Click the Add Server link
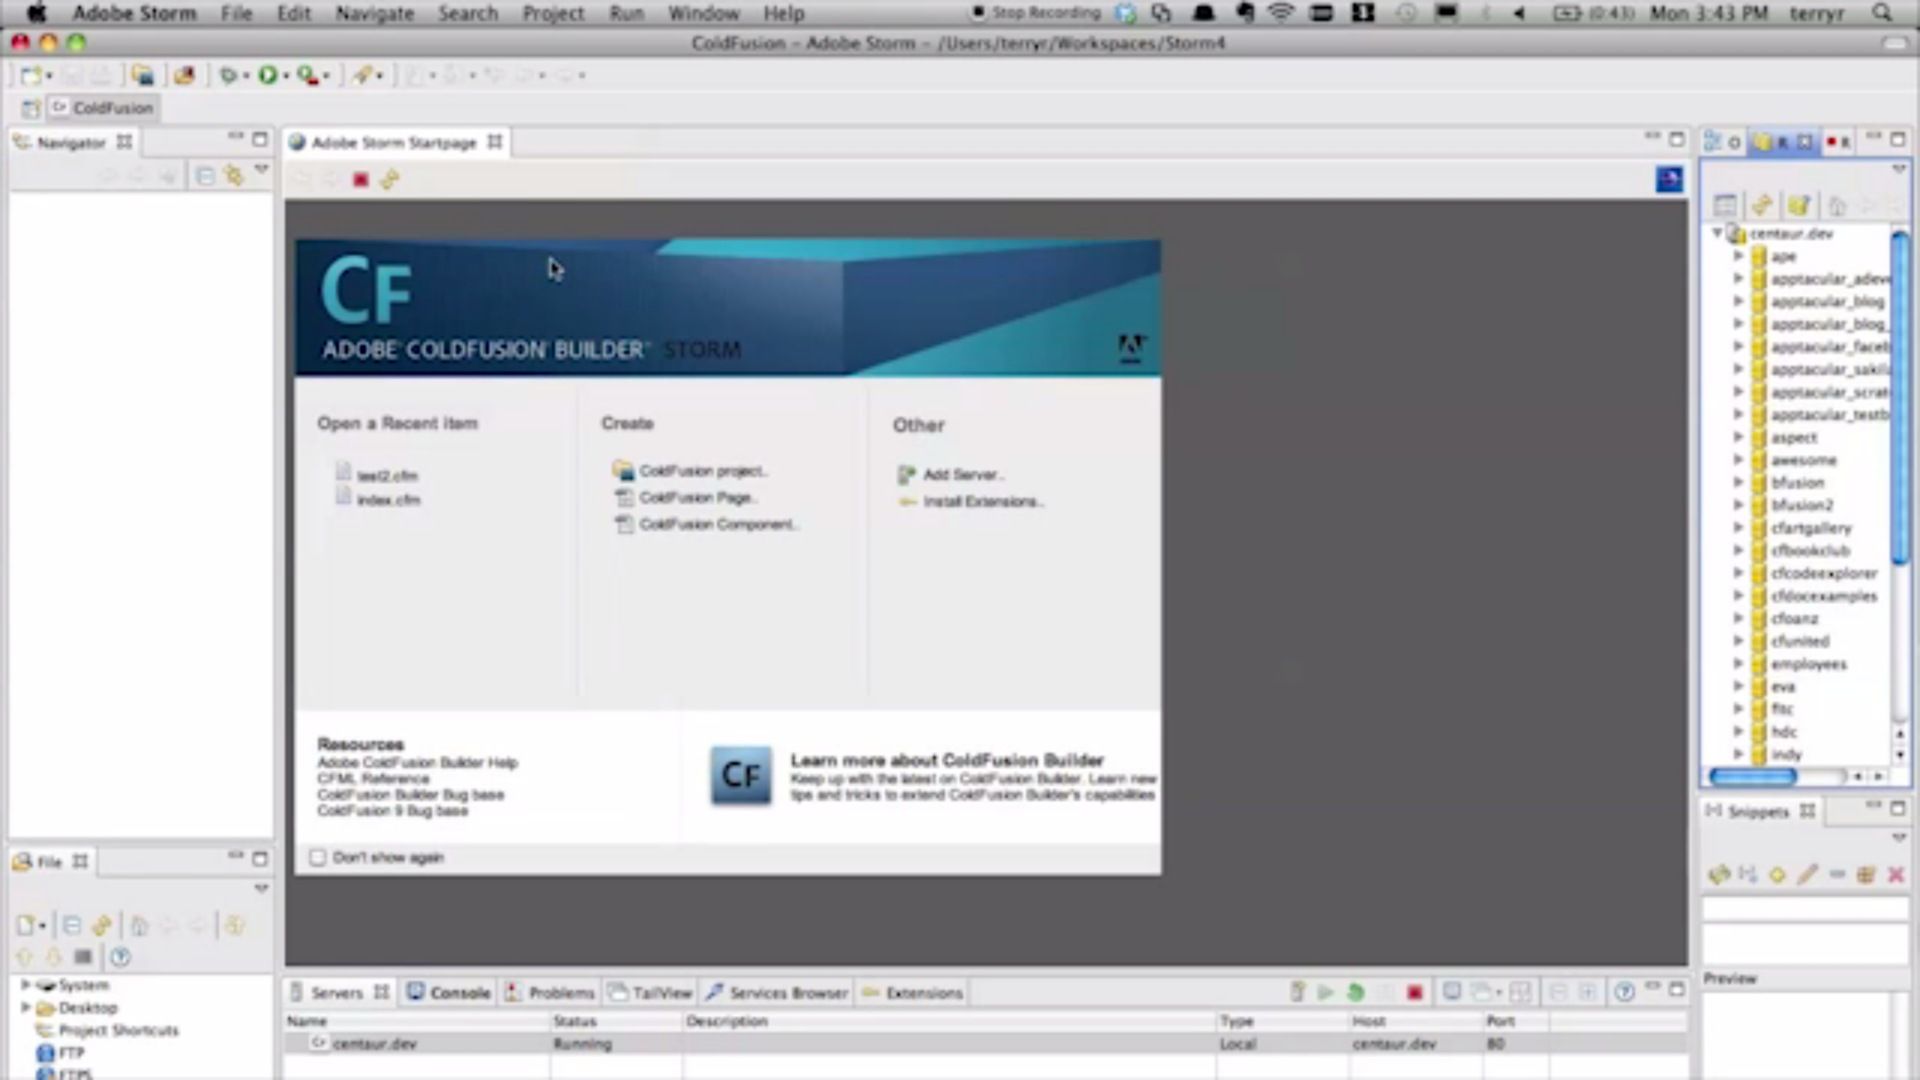Image resolution: width=1920 pixels, height=1080 pixels. [x=963, y=475]
